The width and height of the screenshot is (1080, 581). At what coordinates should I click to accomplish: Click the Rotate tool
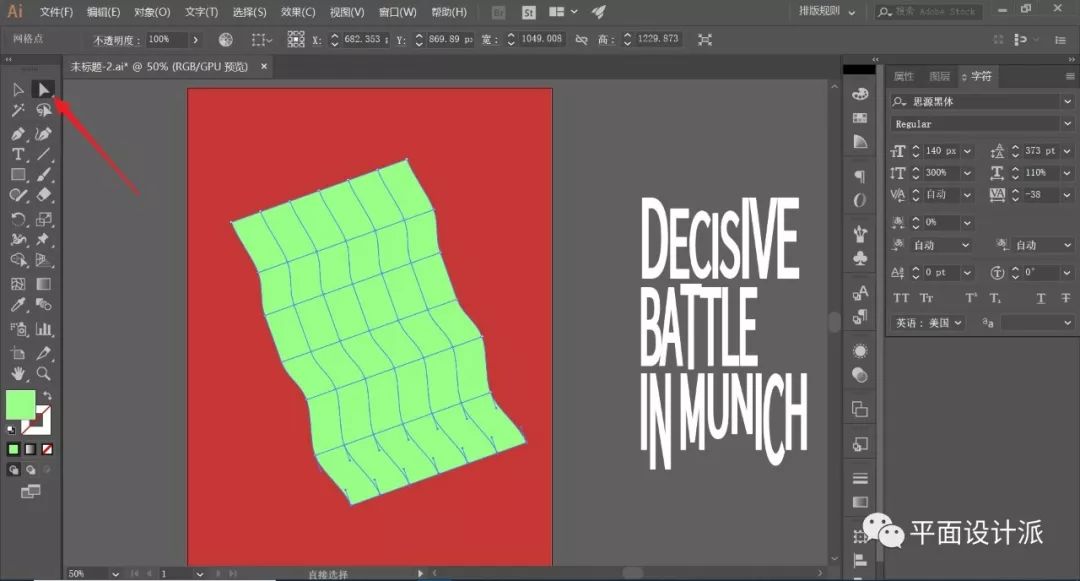coord(18,219)
